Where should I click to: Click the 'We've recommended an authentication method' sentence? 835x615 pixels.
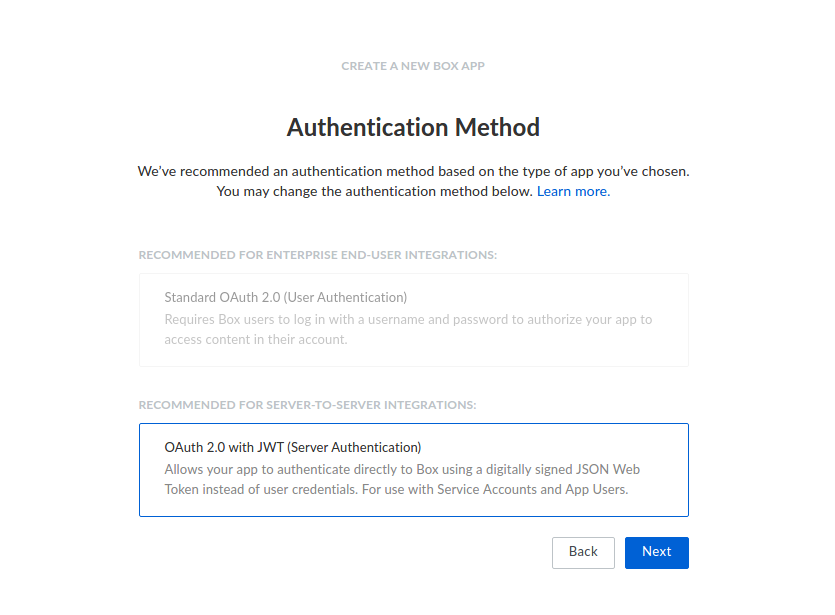coord(413,171)
